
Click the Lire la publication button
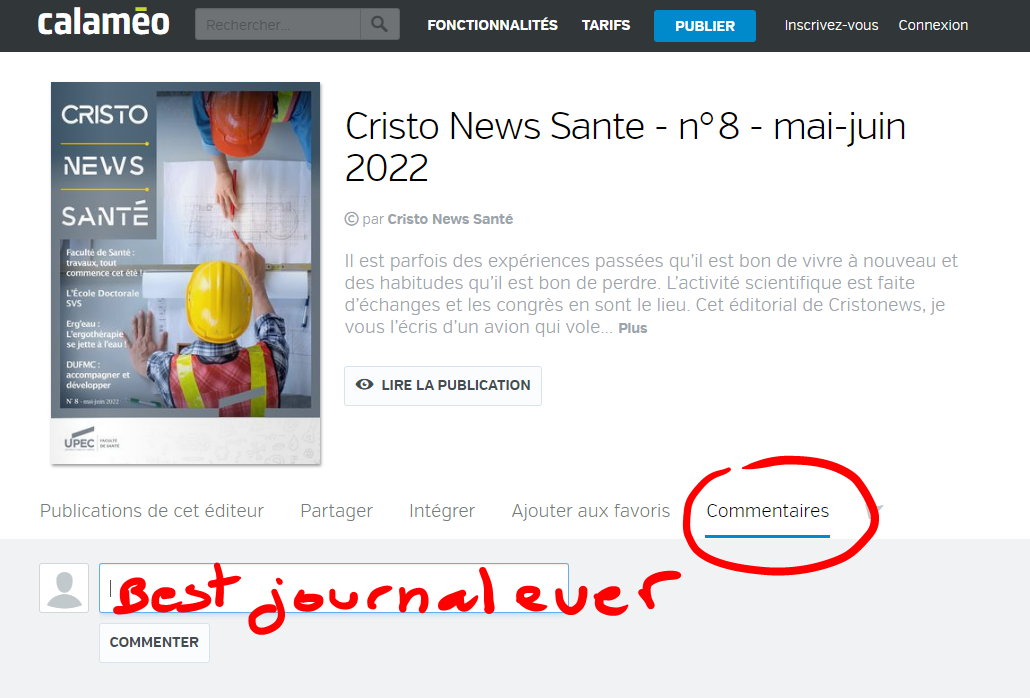(443, 385)
